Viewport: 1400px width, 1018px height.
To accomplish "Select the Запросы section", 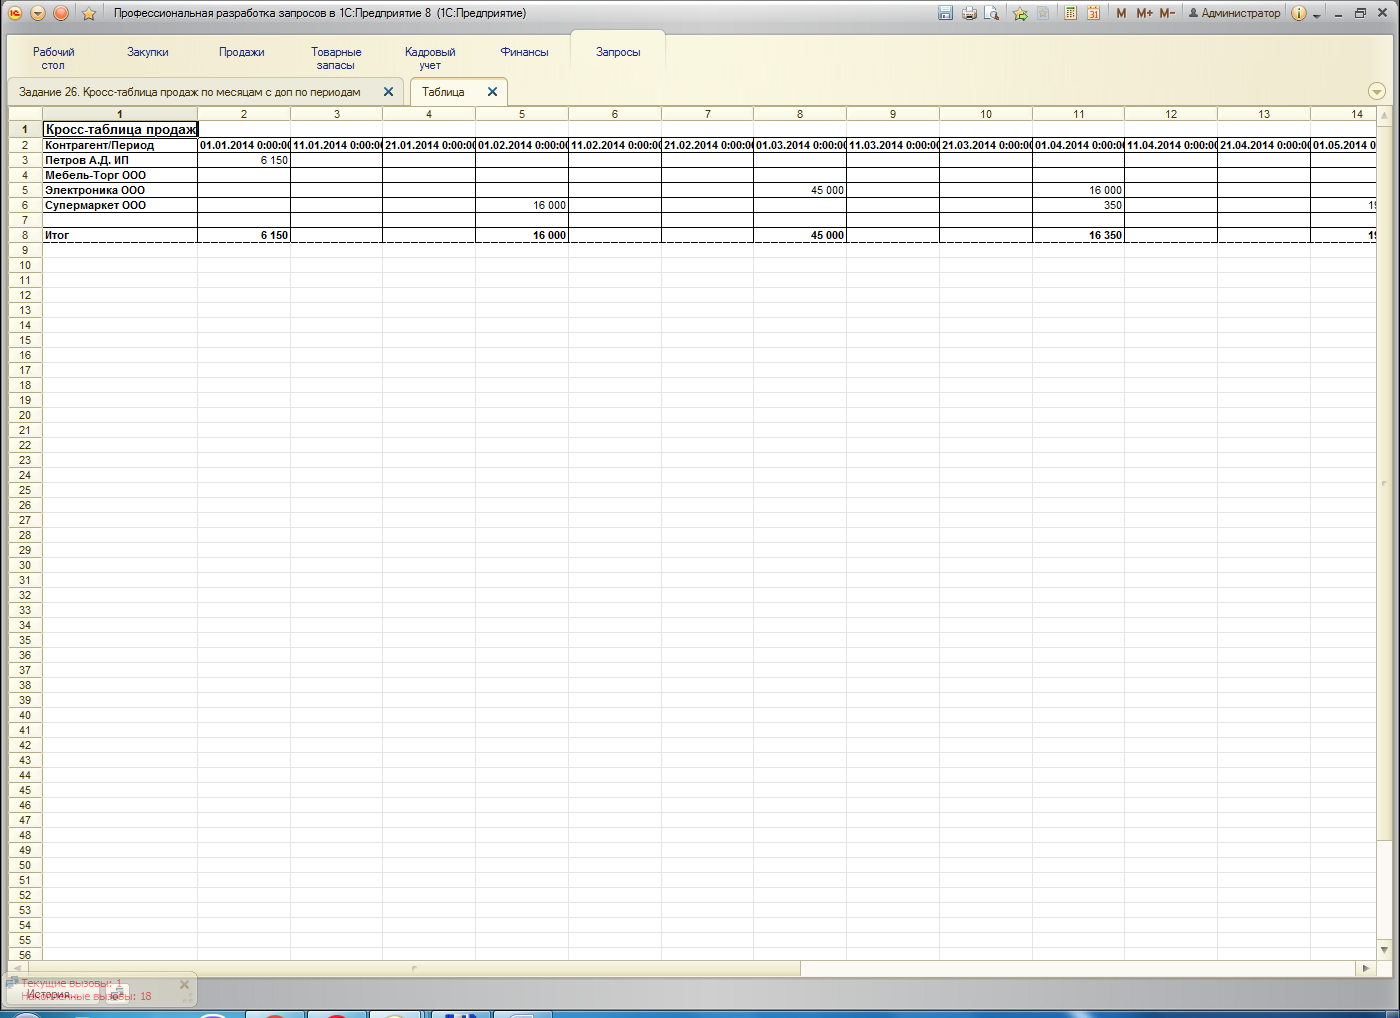I will tap(618, 52).
